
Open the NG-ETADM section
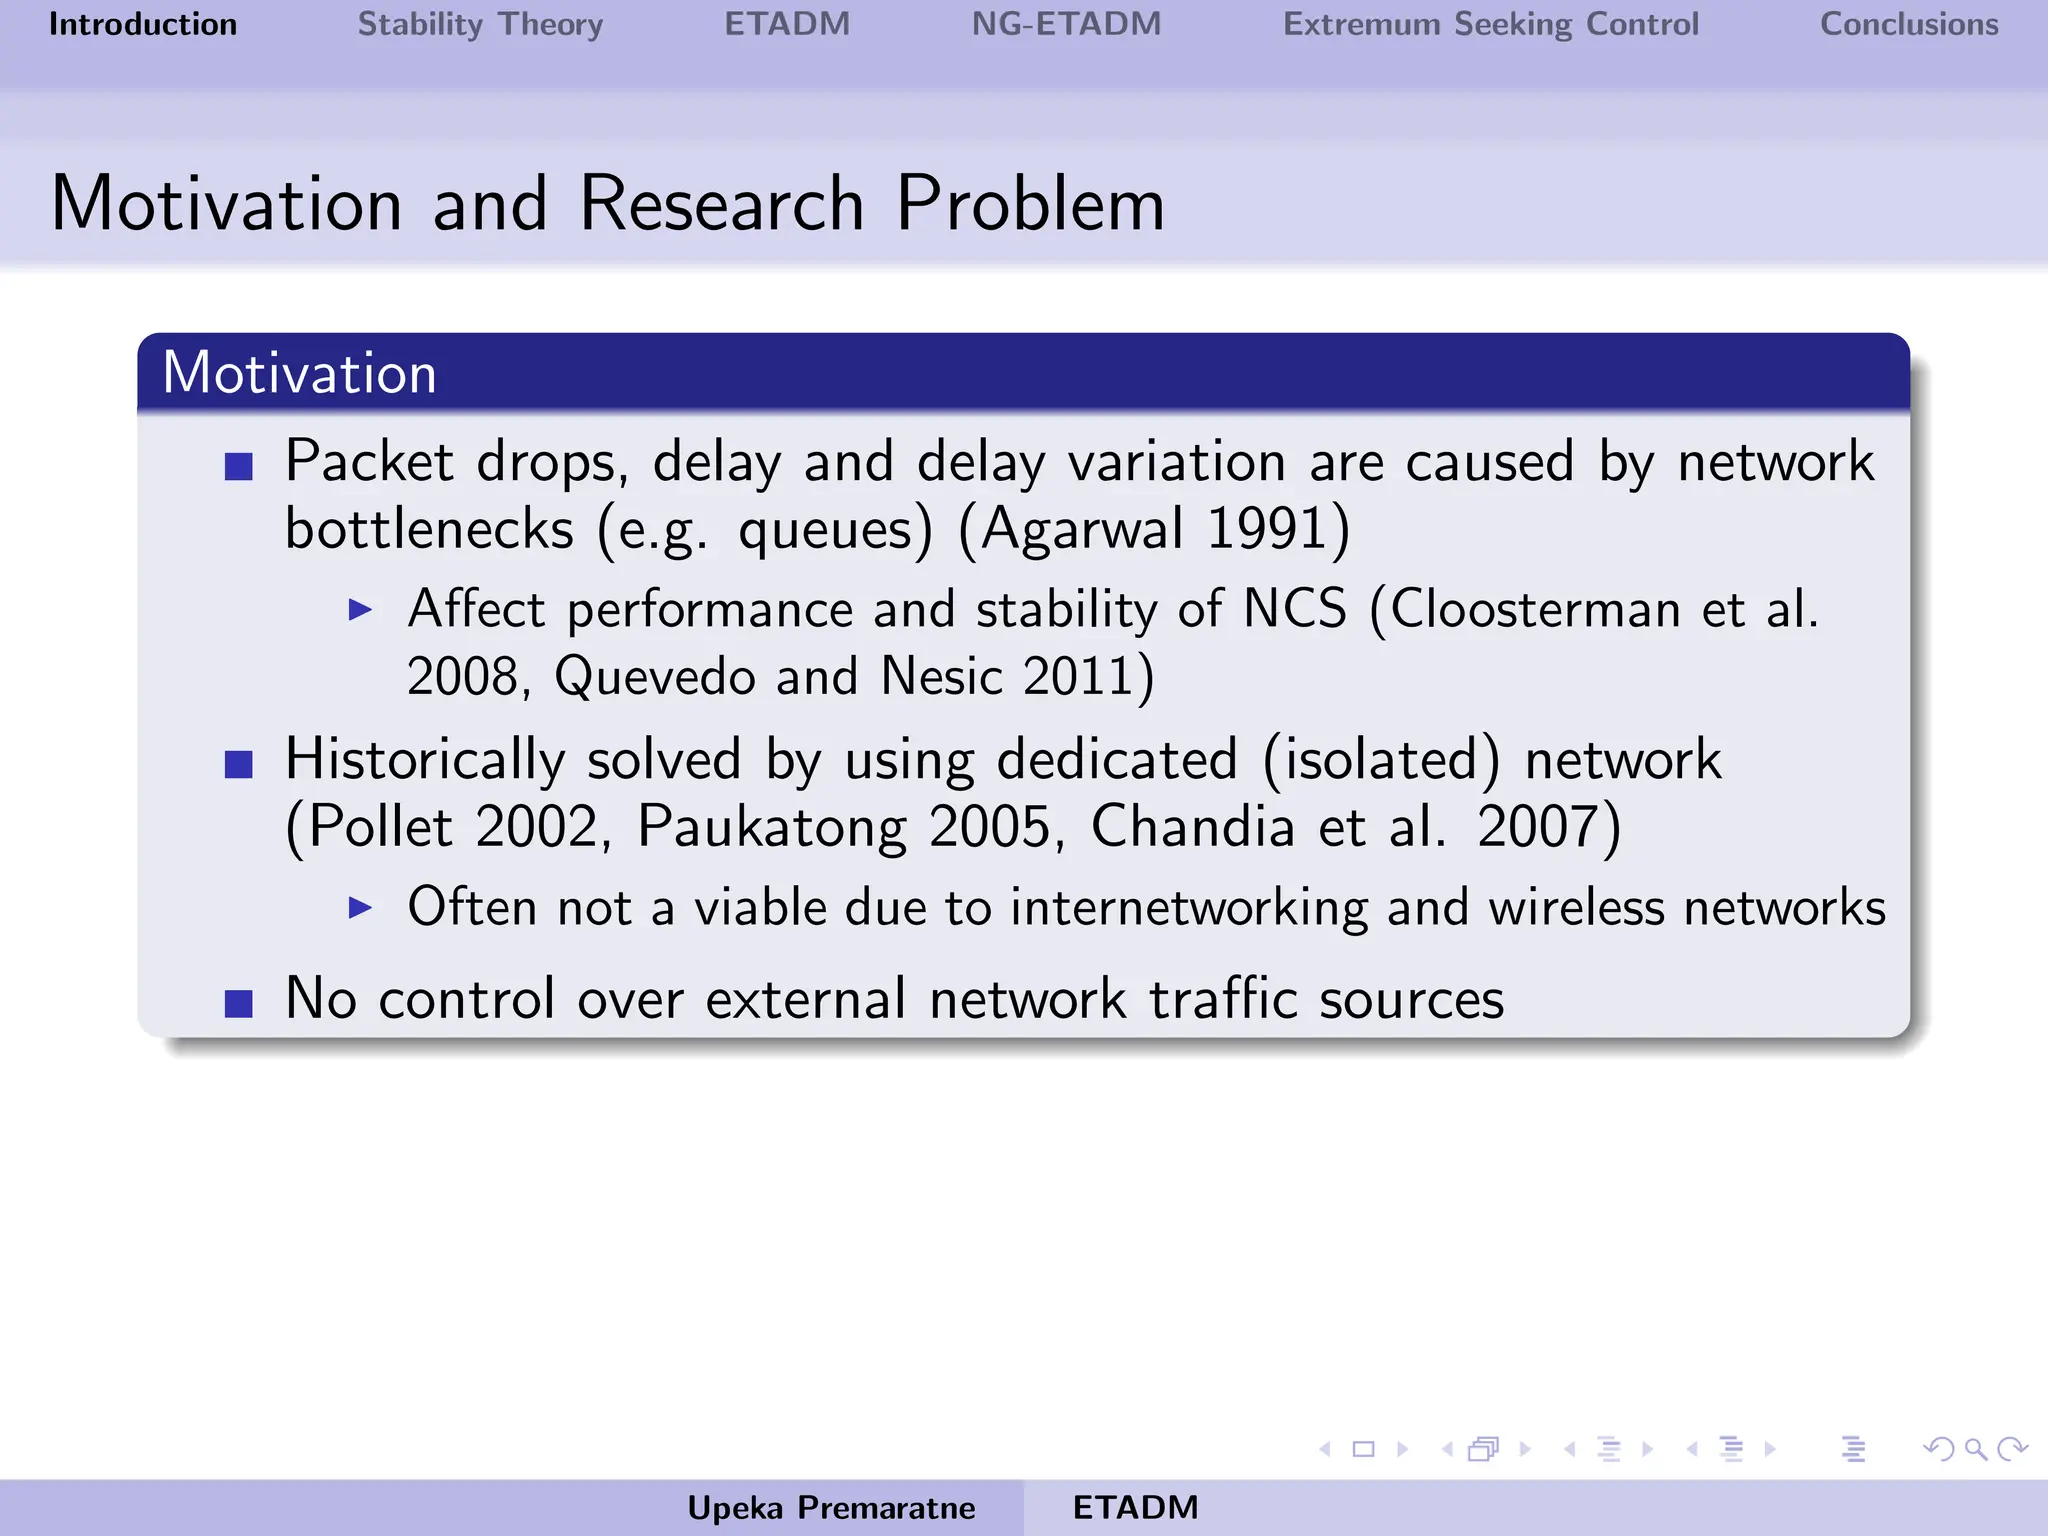click(1066, 24)
